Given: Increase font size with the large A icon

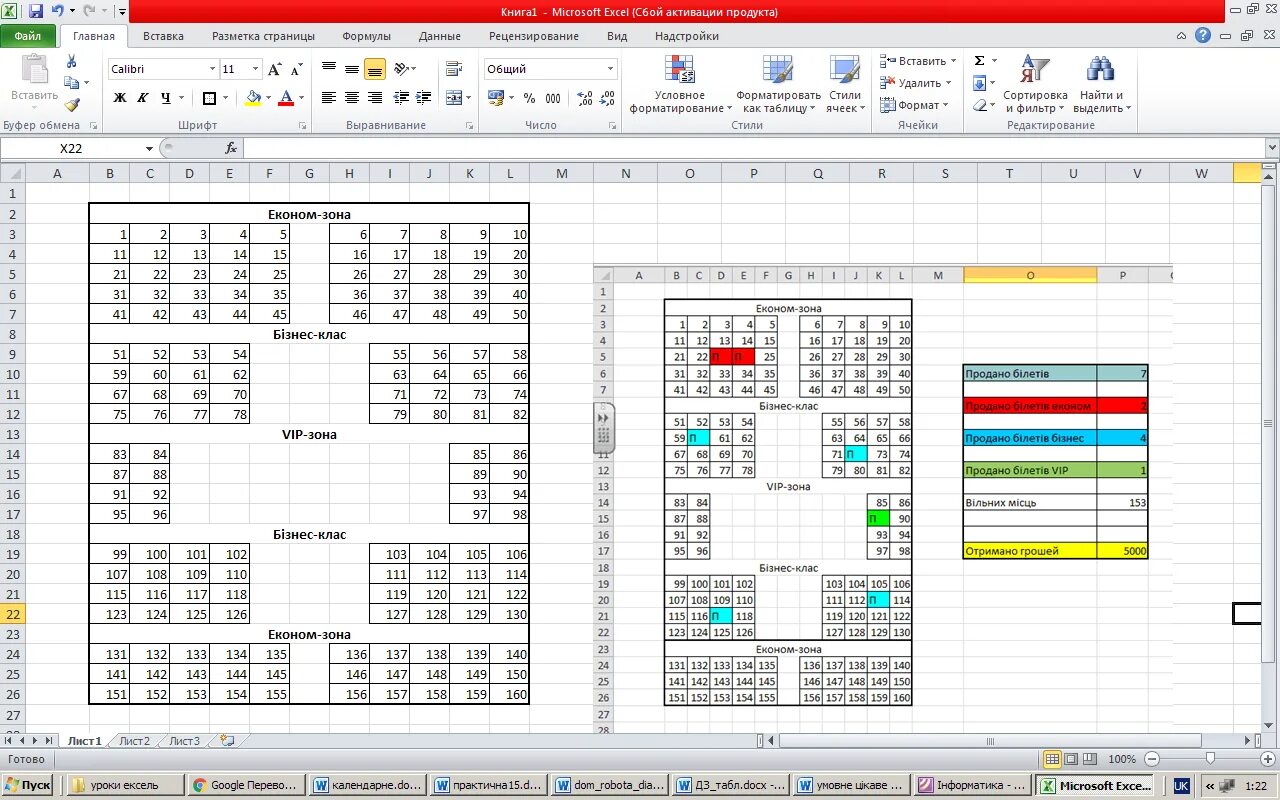Looking at the screenshot, I should pos(275,69).
